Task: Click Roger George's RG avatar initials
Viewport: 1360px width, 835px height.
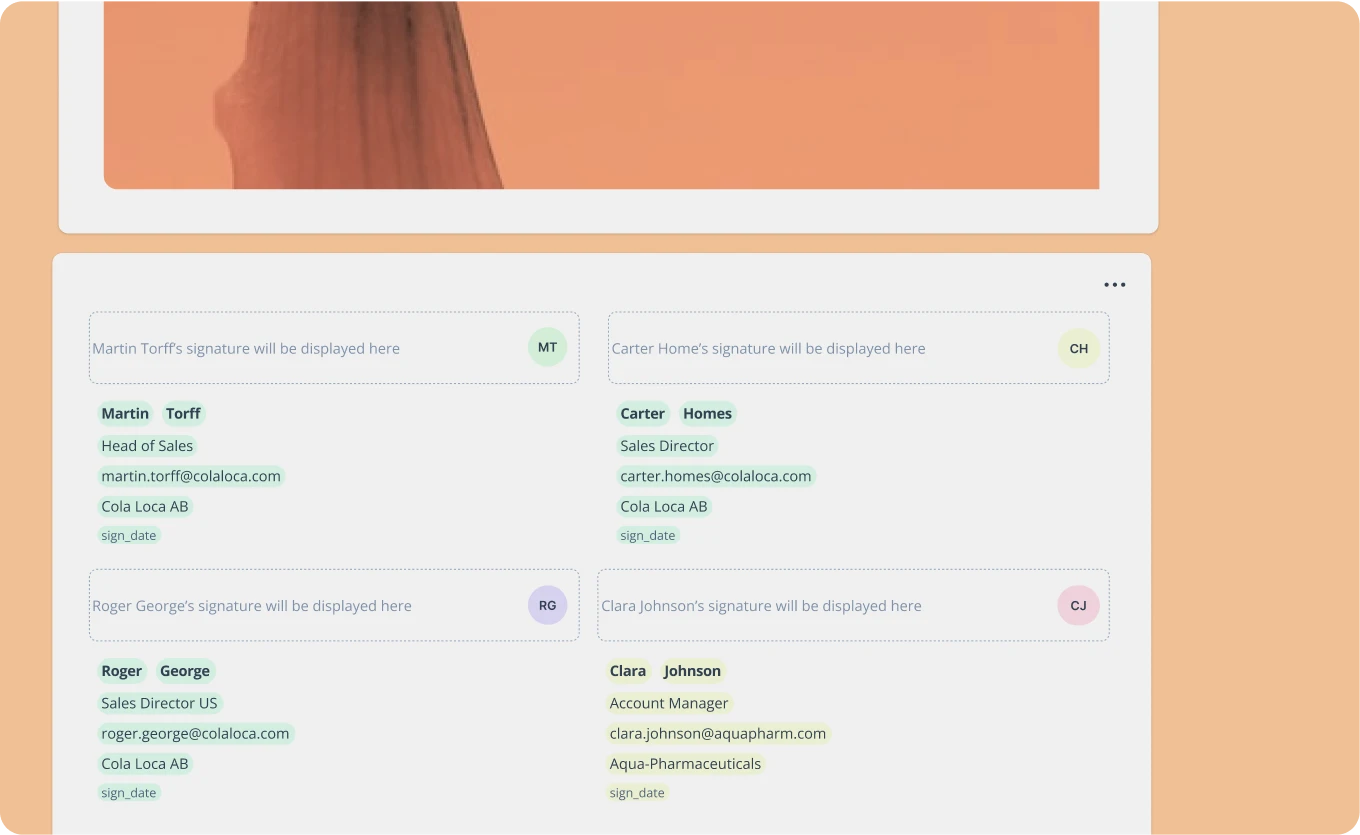Action: 547,605
